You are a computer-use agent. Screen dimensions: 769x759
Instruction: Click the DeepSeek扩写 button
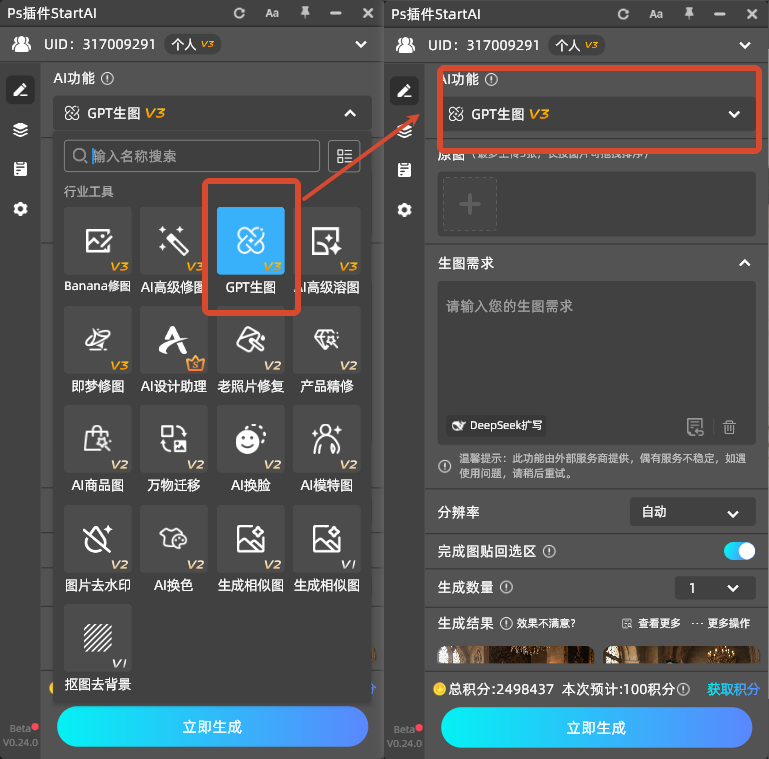496,425
